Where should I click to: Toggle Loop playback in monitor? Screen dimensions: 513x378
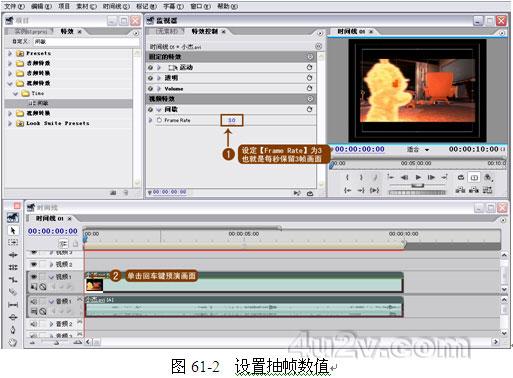[x=461, y=177]
